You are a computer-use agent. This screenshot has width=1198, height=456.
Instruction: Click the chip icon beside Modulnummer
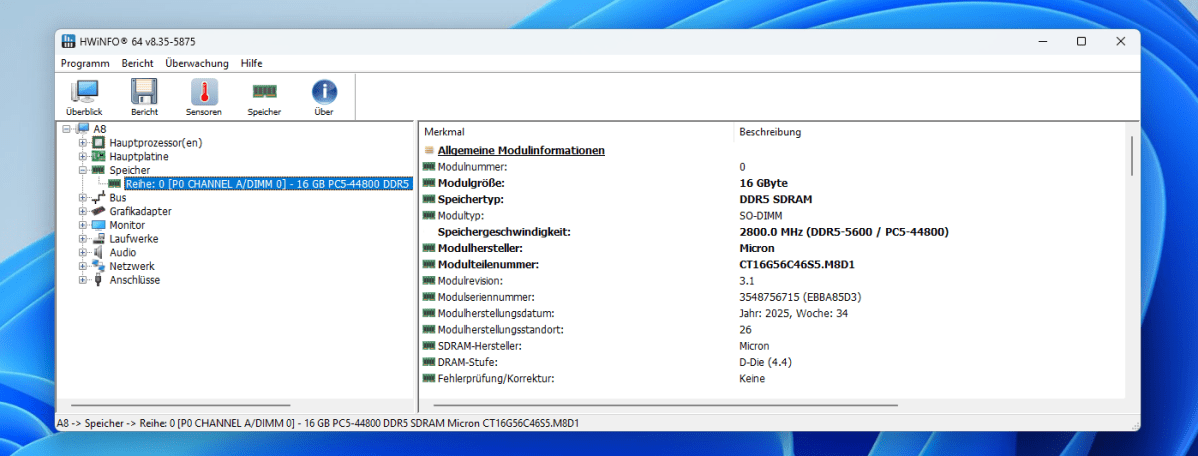point(429,167)
